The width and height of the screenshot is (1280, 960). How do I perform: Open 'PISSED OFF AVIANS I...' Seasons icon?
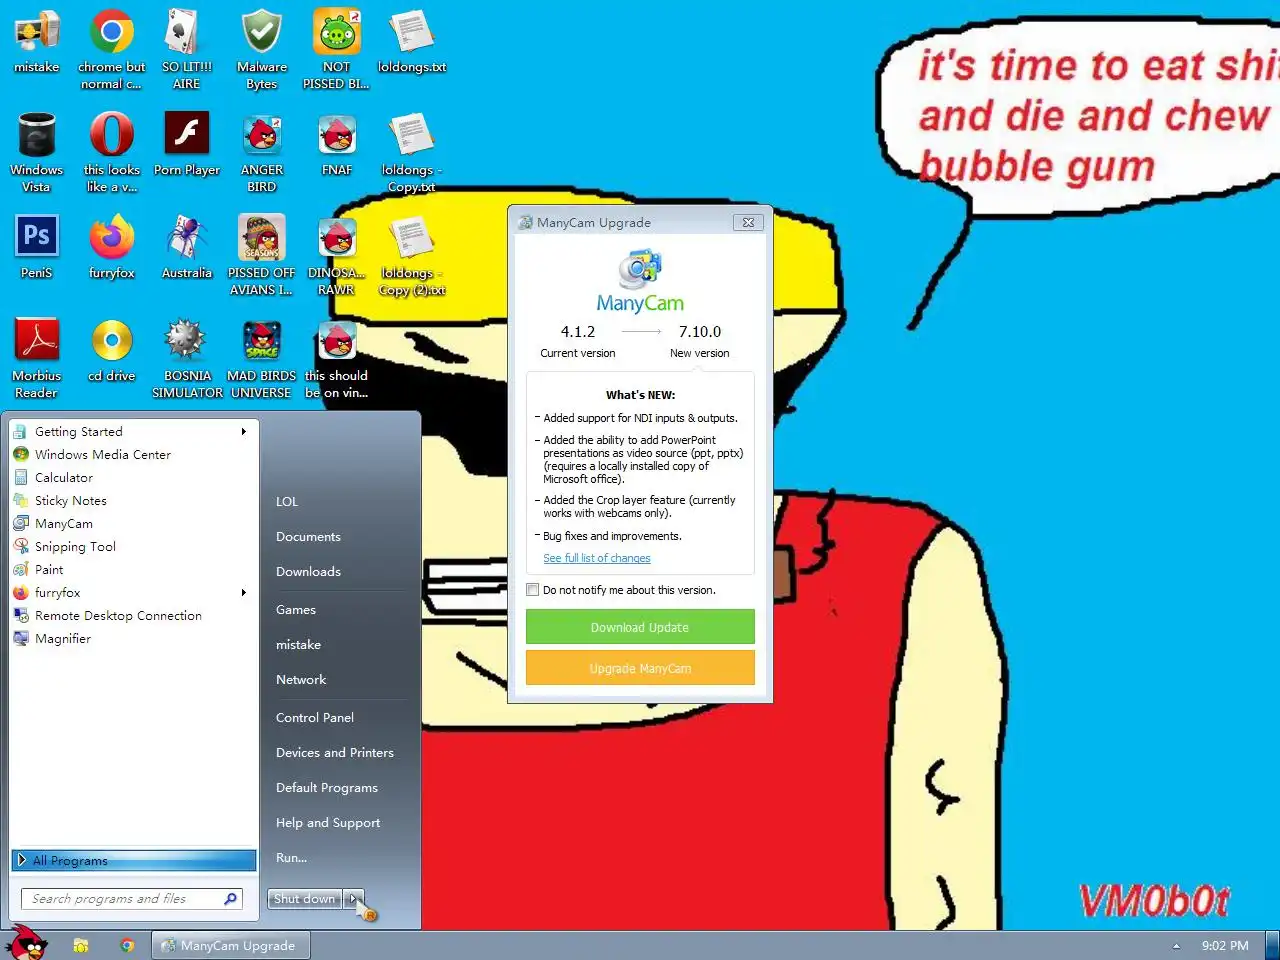[x=261, y=255]
